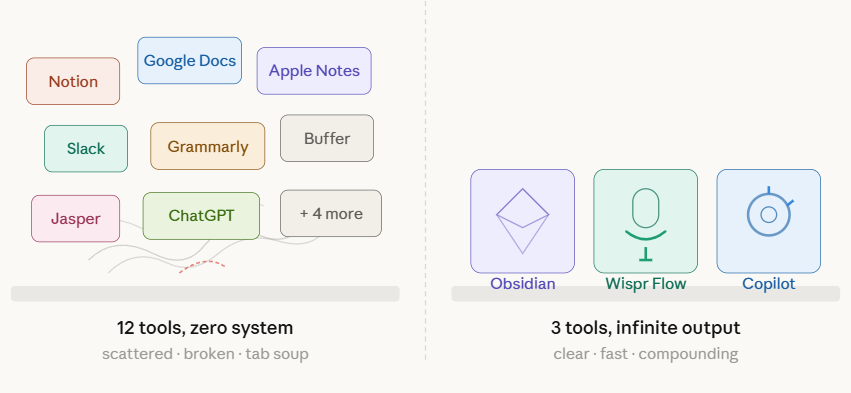
Task: Click the Wispr Flow label text
Action: pyautogui.click(x=646, y=283)
